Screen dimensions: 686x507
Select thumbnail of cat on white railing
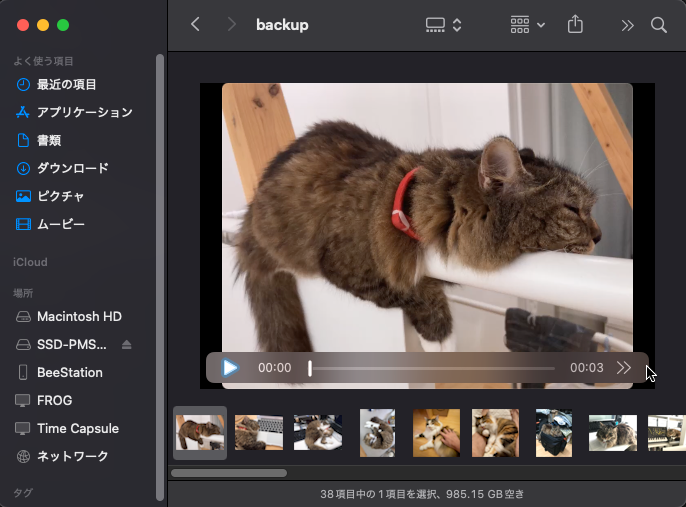pyautogui.click(x=200, y=433)
